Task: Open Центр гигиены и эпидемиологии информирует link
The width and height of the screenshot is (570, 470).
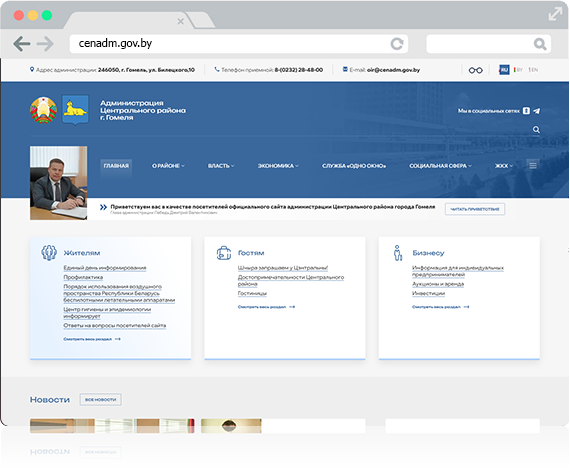Action: [x=107, y=313]
